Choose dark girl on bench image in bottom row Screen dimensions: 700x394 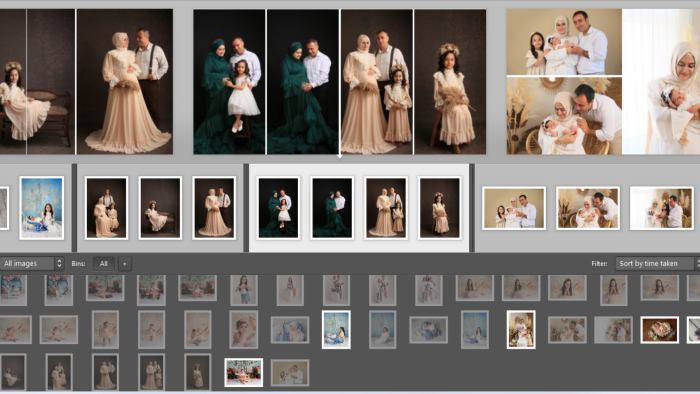coord(12,373)
